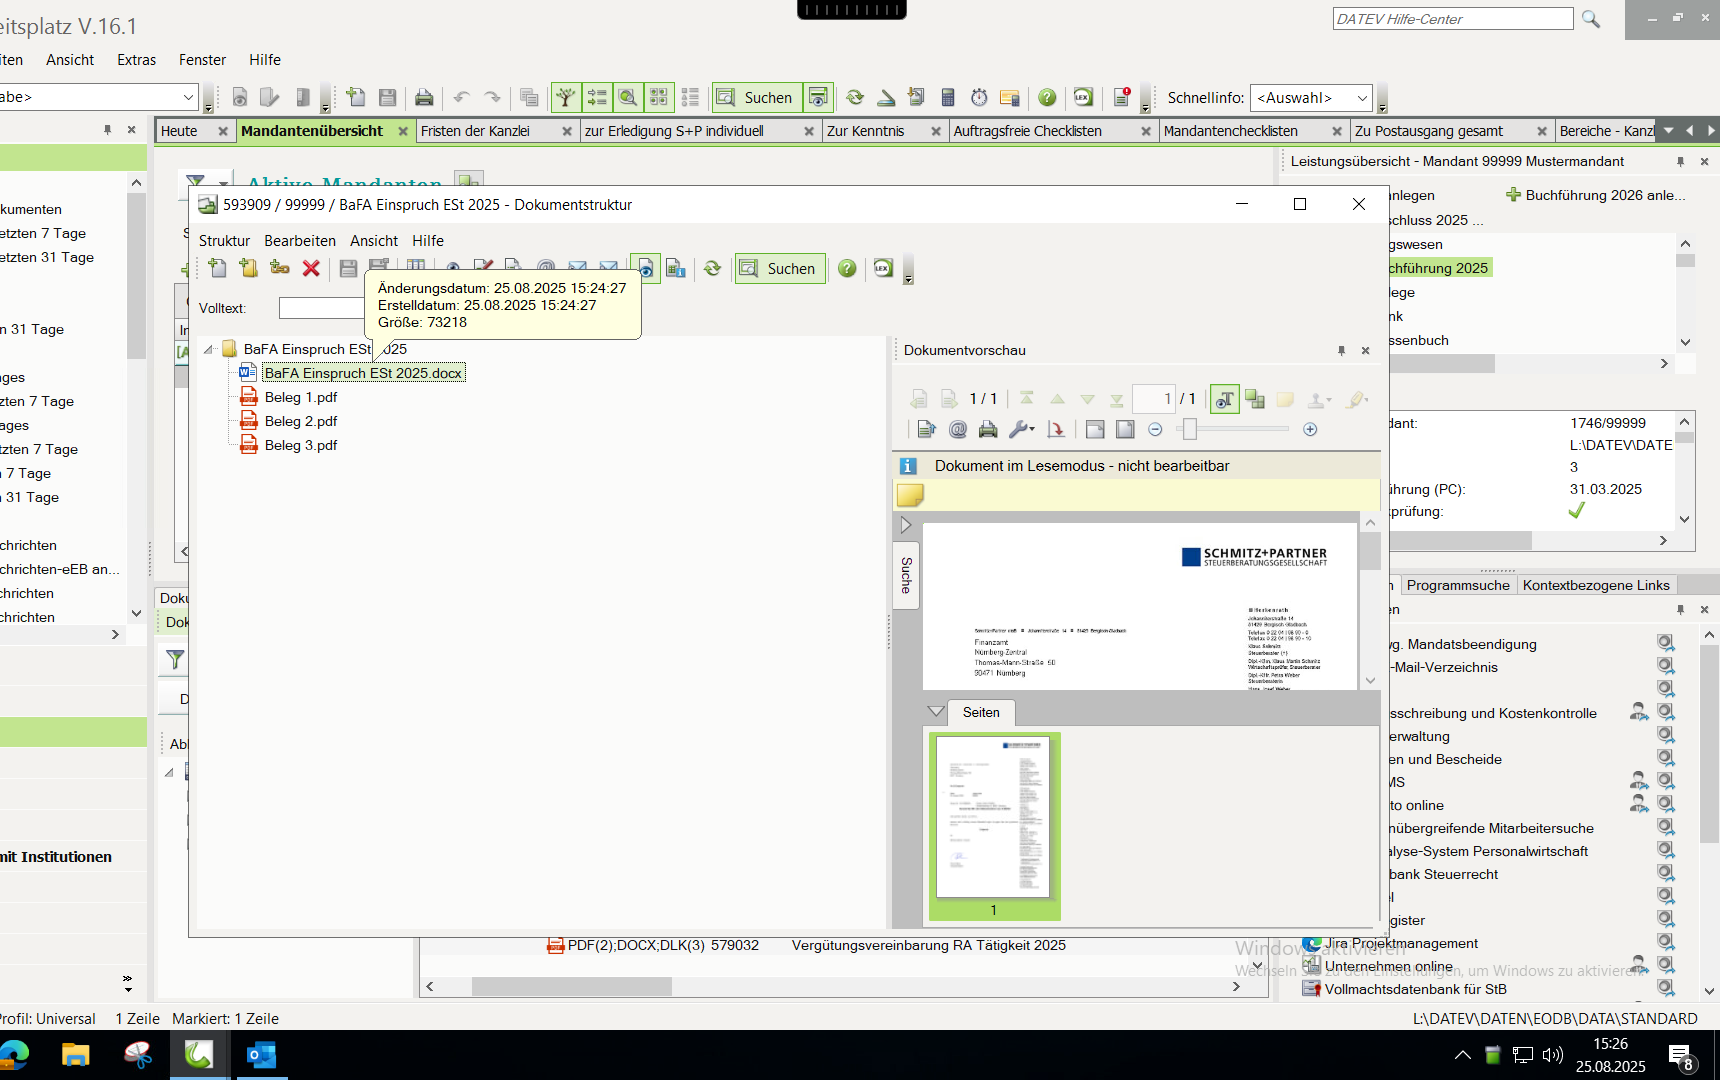Click the refresh icon in the Dokumentstruktur toolbar
The width and height of the screenshot is (1720, 1080).
712,268
